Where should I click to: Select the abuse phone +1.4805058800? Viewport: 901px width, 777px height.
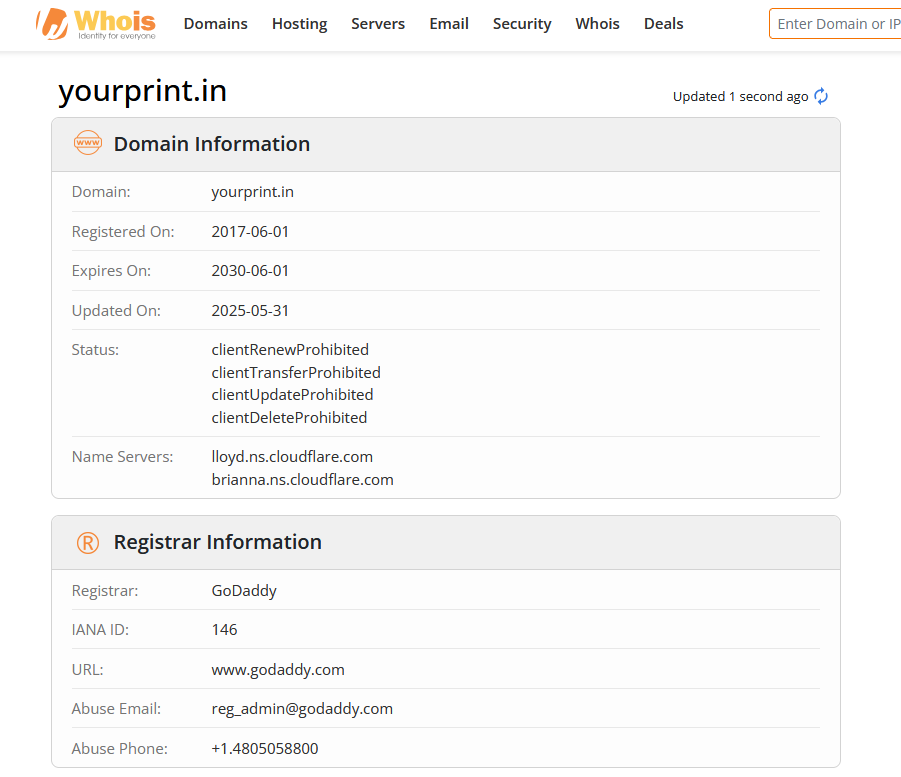click(x=265, y=748)
